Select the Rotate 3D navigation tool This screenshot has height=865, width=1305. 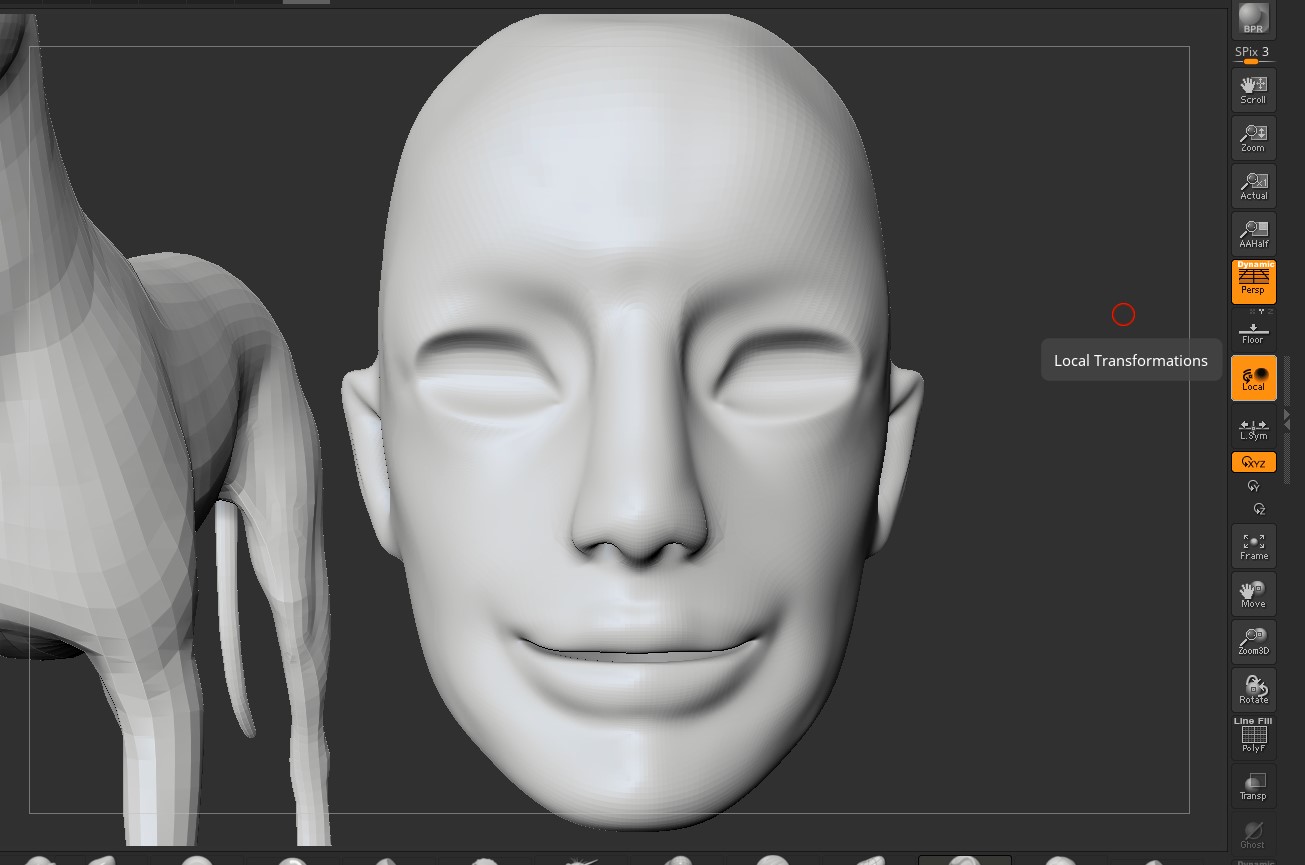1253,690
